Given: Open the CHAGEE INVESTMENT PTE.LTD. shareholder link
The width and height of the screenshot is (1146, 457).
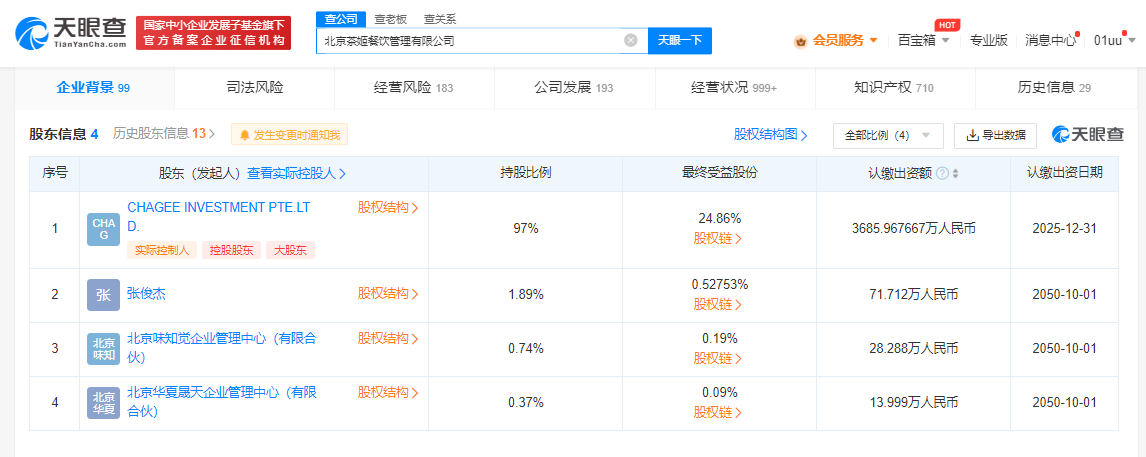Looking at the screenshot, I should coord(219,216).
